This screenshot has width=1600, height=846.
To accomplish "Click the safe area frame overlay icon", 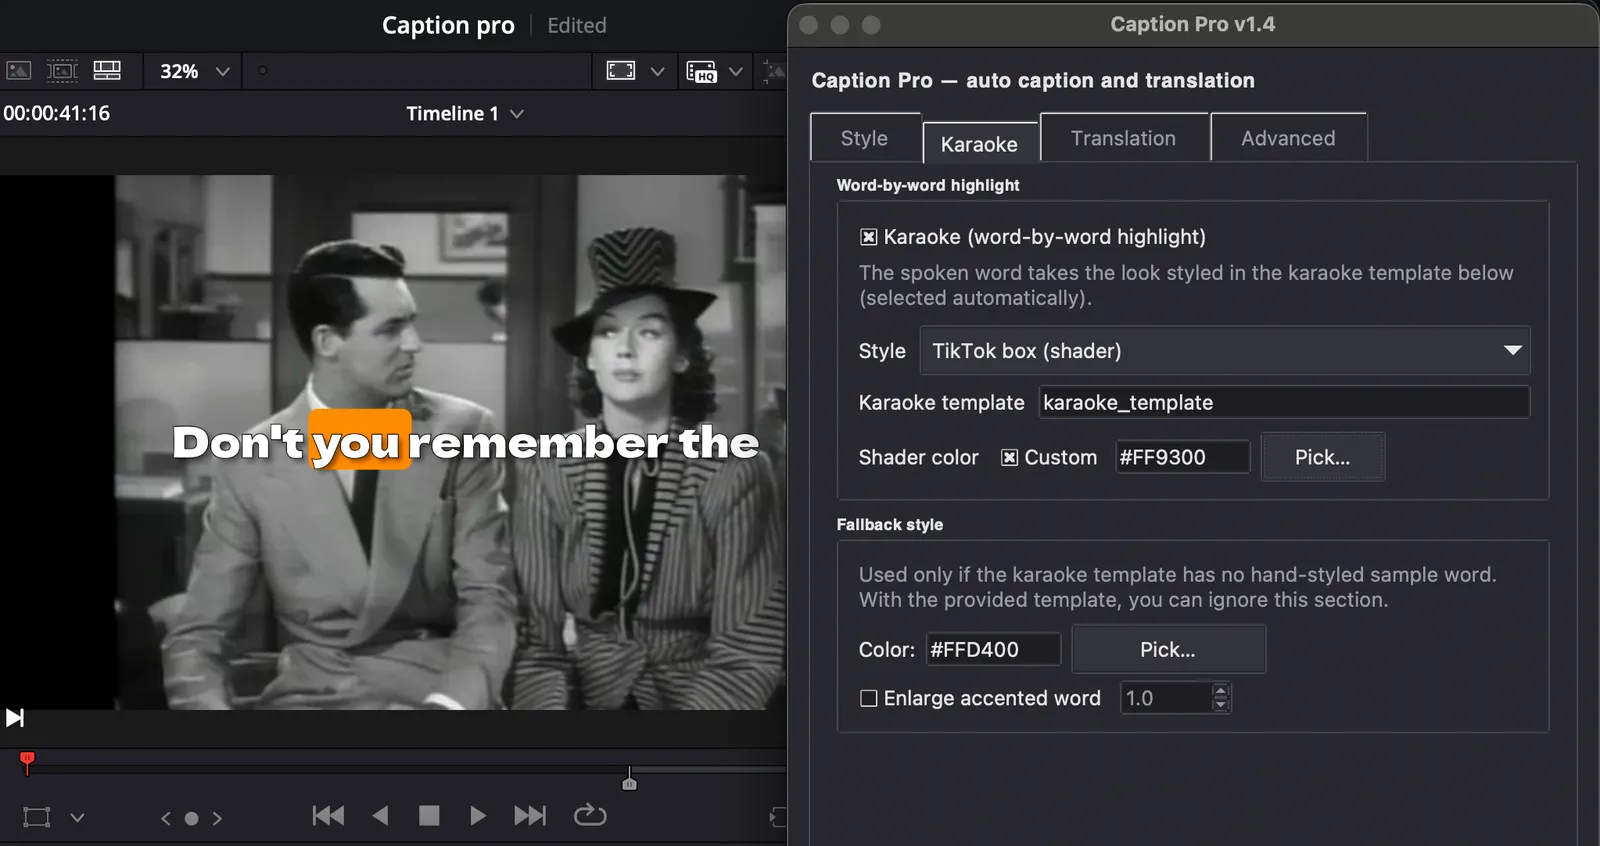I will (x=621, y=70).
